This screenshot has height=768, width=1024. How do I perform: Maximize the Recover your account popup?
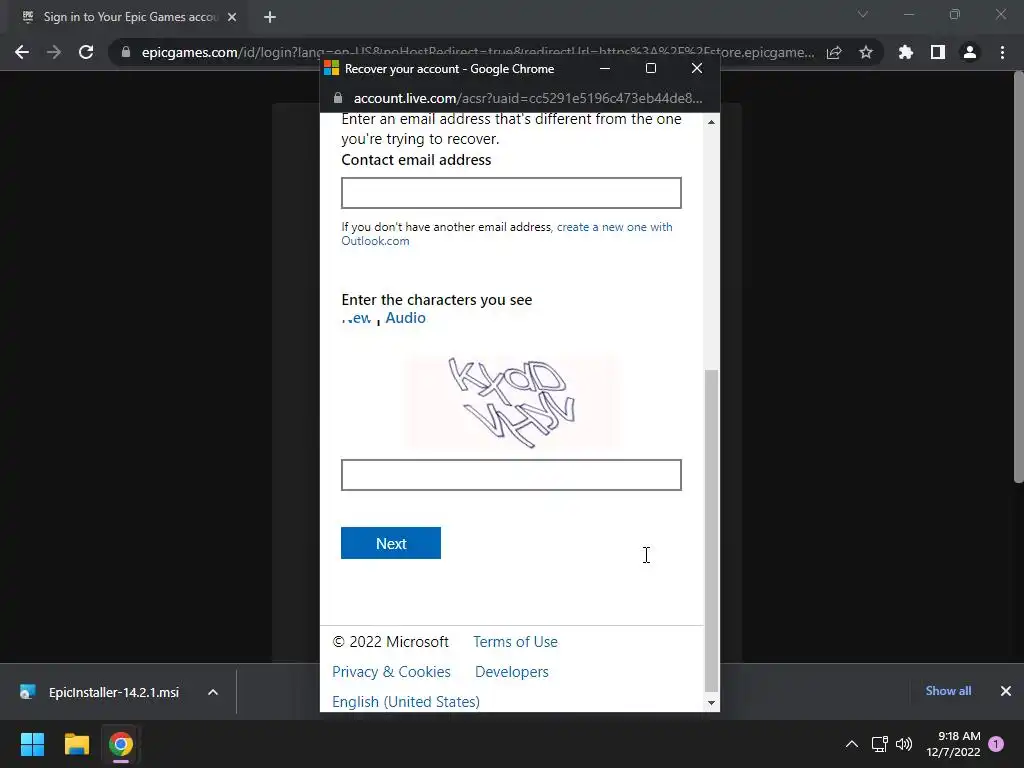[650, 68]
